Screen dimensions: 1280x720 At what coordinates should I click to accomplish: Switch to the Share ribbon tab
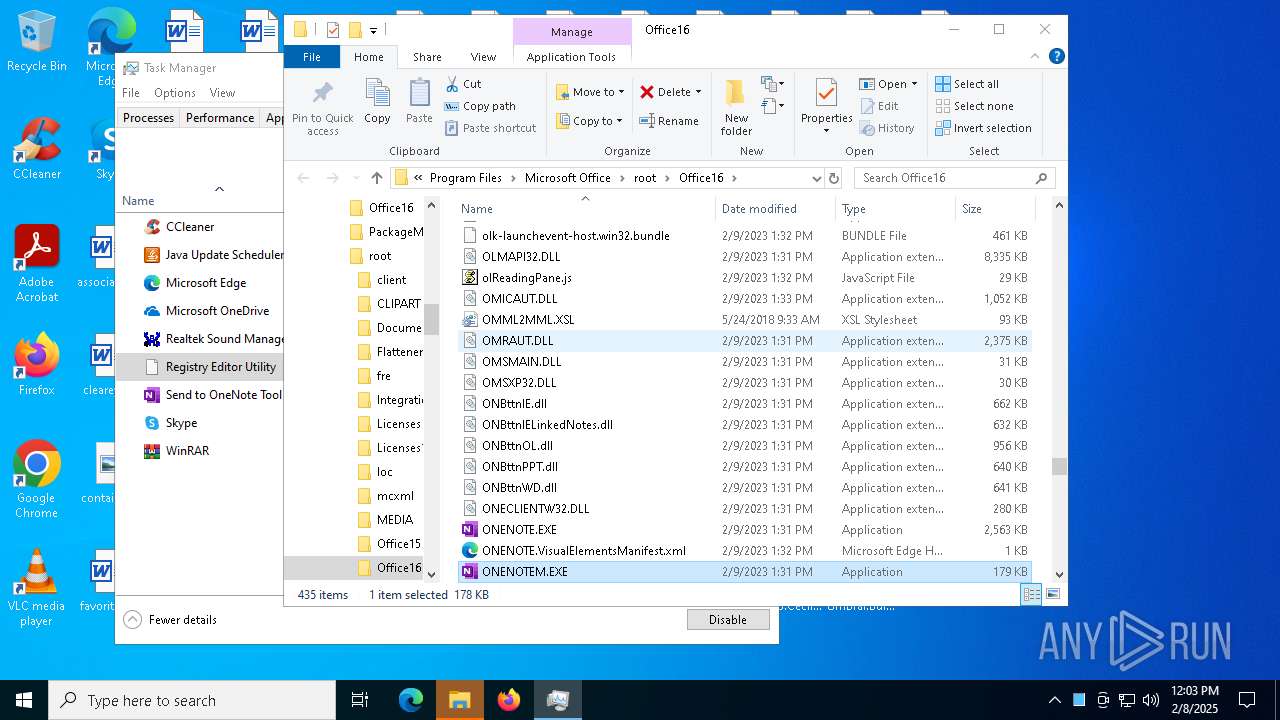[427, 57]
